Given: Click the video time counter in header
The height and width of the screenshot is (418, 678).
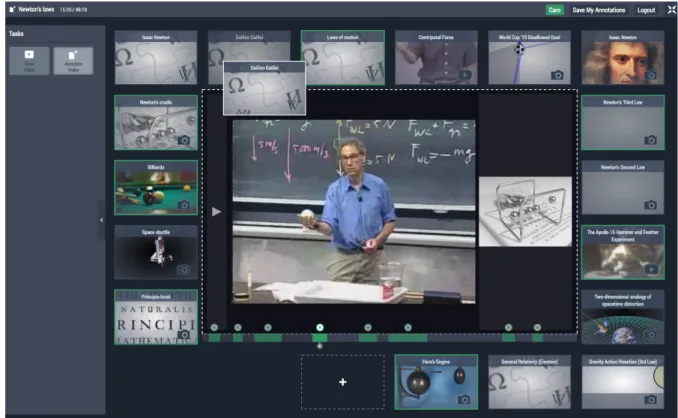Looking at the screenshot, I should [x=73, y=10].
